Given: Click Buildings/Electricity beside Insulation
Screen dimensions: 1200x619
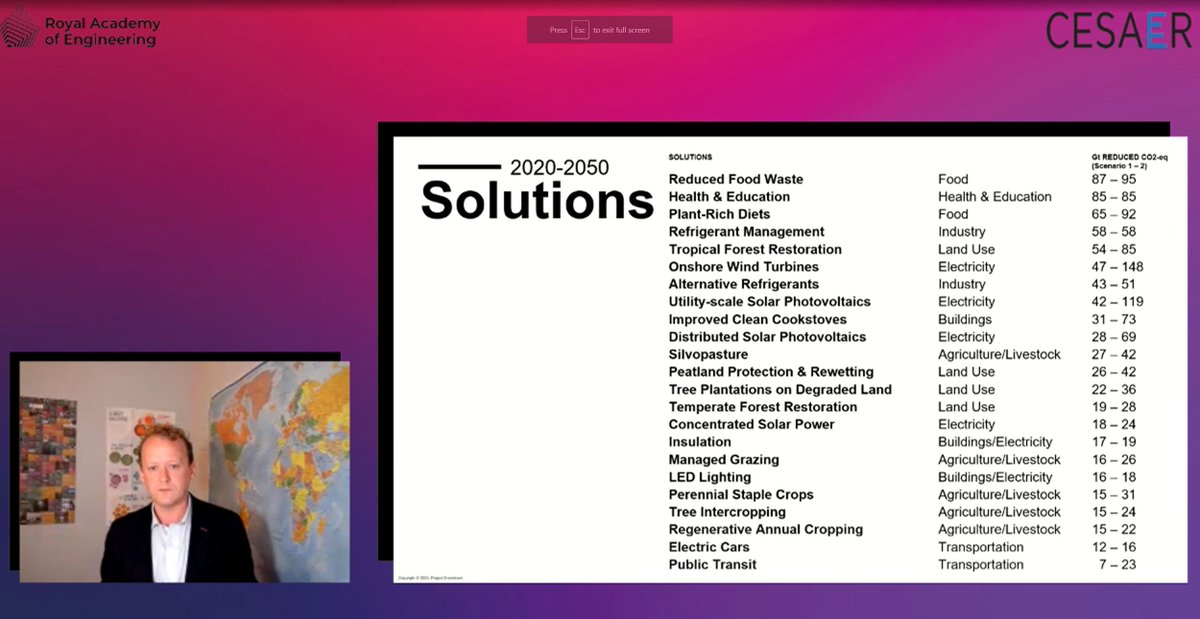Looking at the screenshot, I should [x=995, y=442].
